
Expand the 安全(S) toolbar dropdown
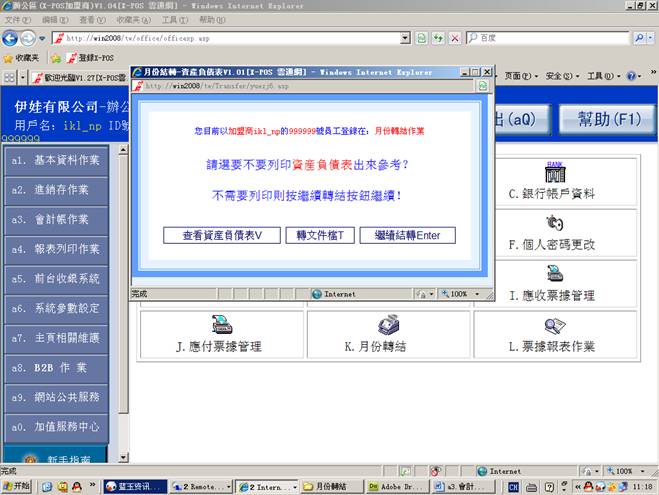[562, 77]
